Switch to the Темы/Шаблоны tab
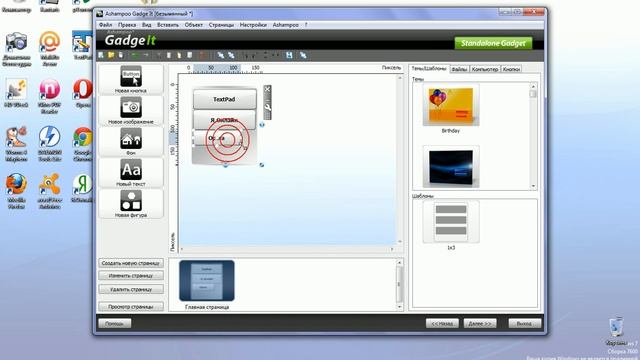Viewport: 640px width, 360px height. (x=429, y=69)
